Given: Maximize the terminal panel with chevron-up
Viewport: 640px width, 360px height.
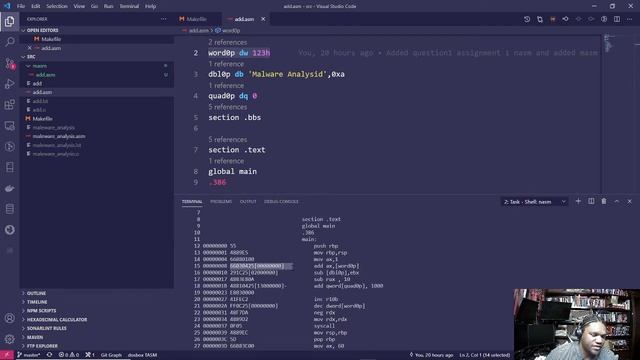Looking at the screenshot, I should (617, 201).
